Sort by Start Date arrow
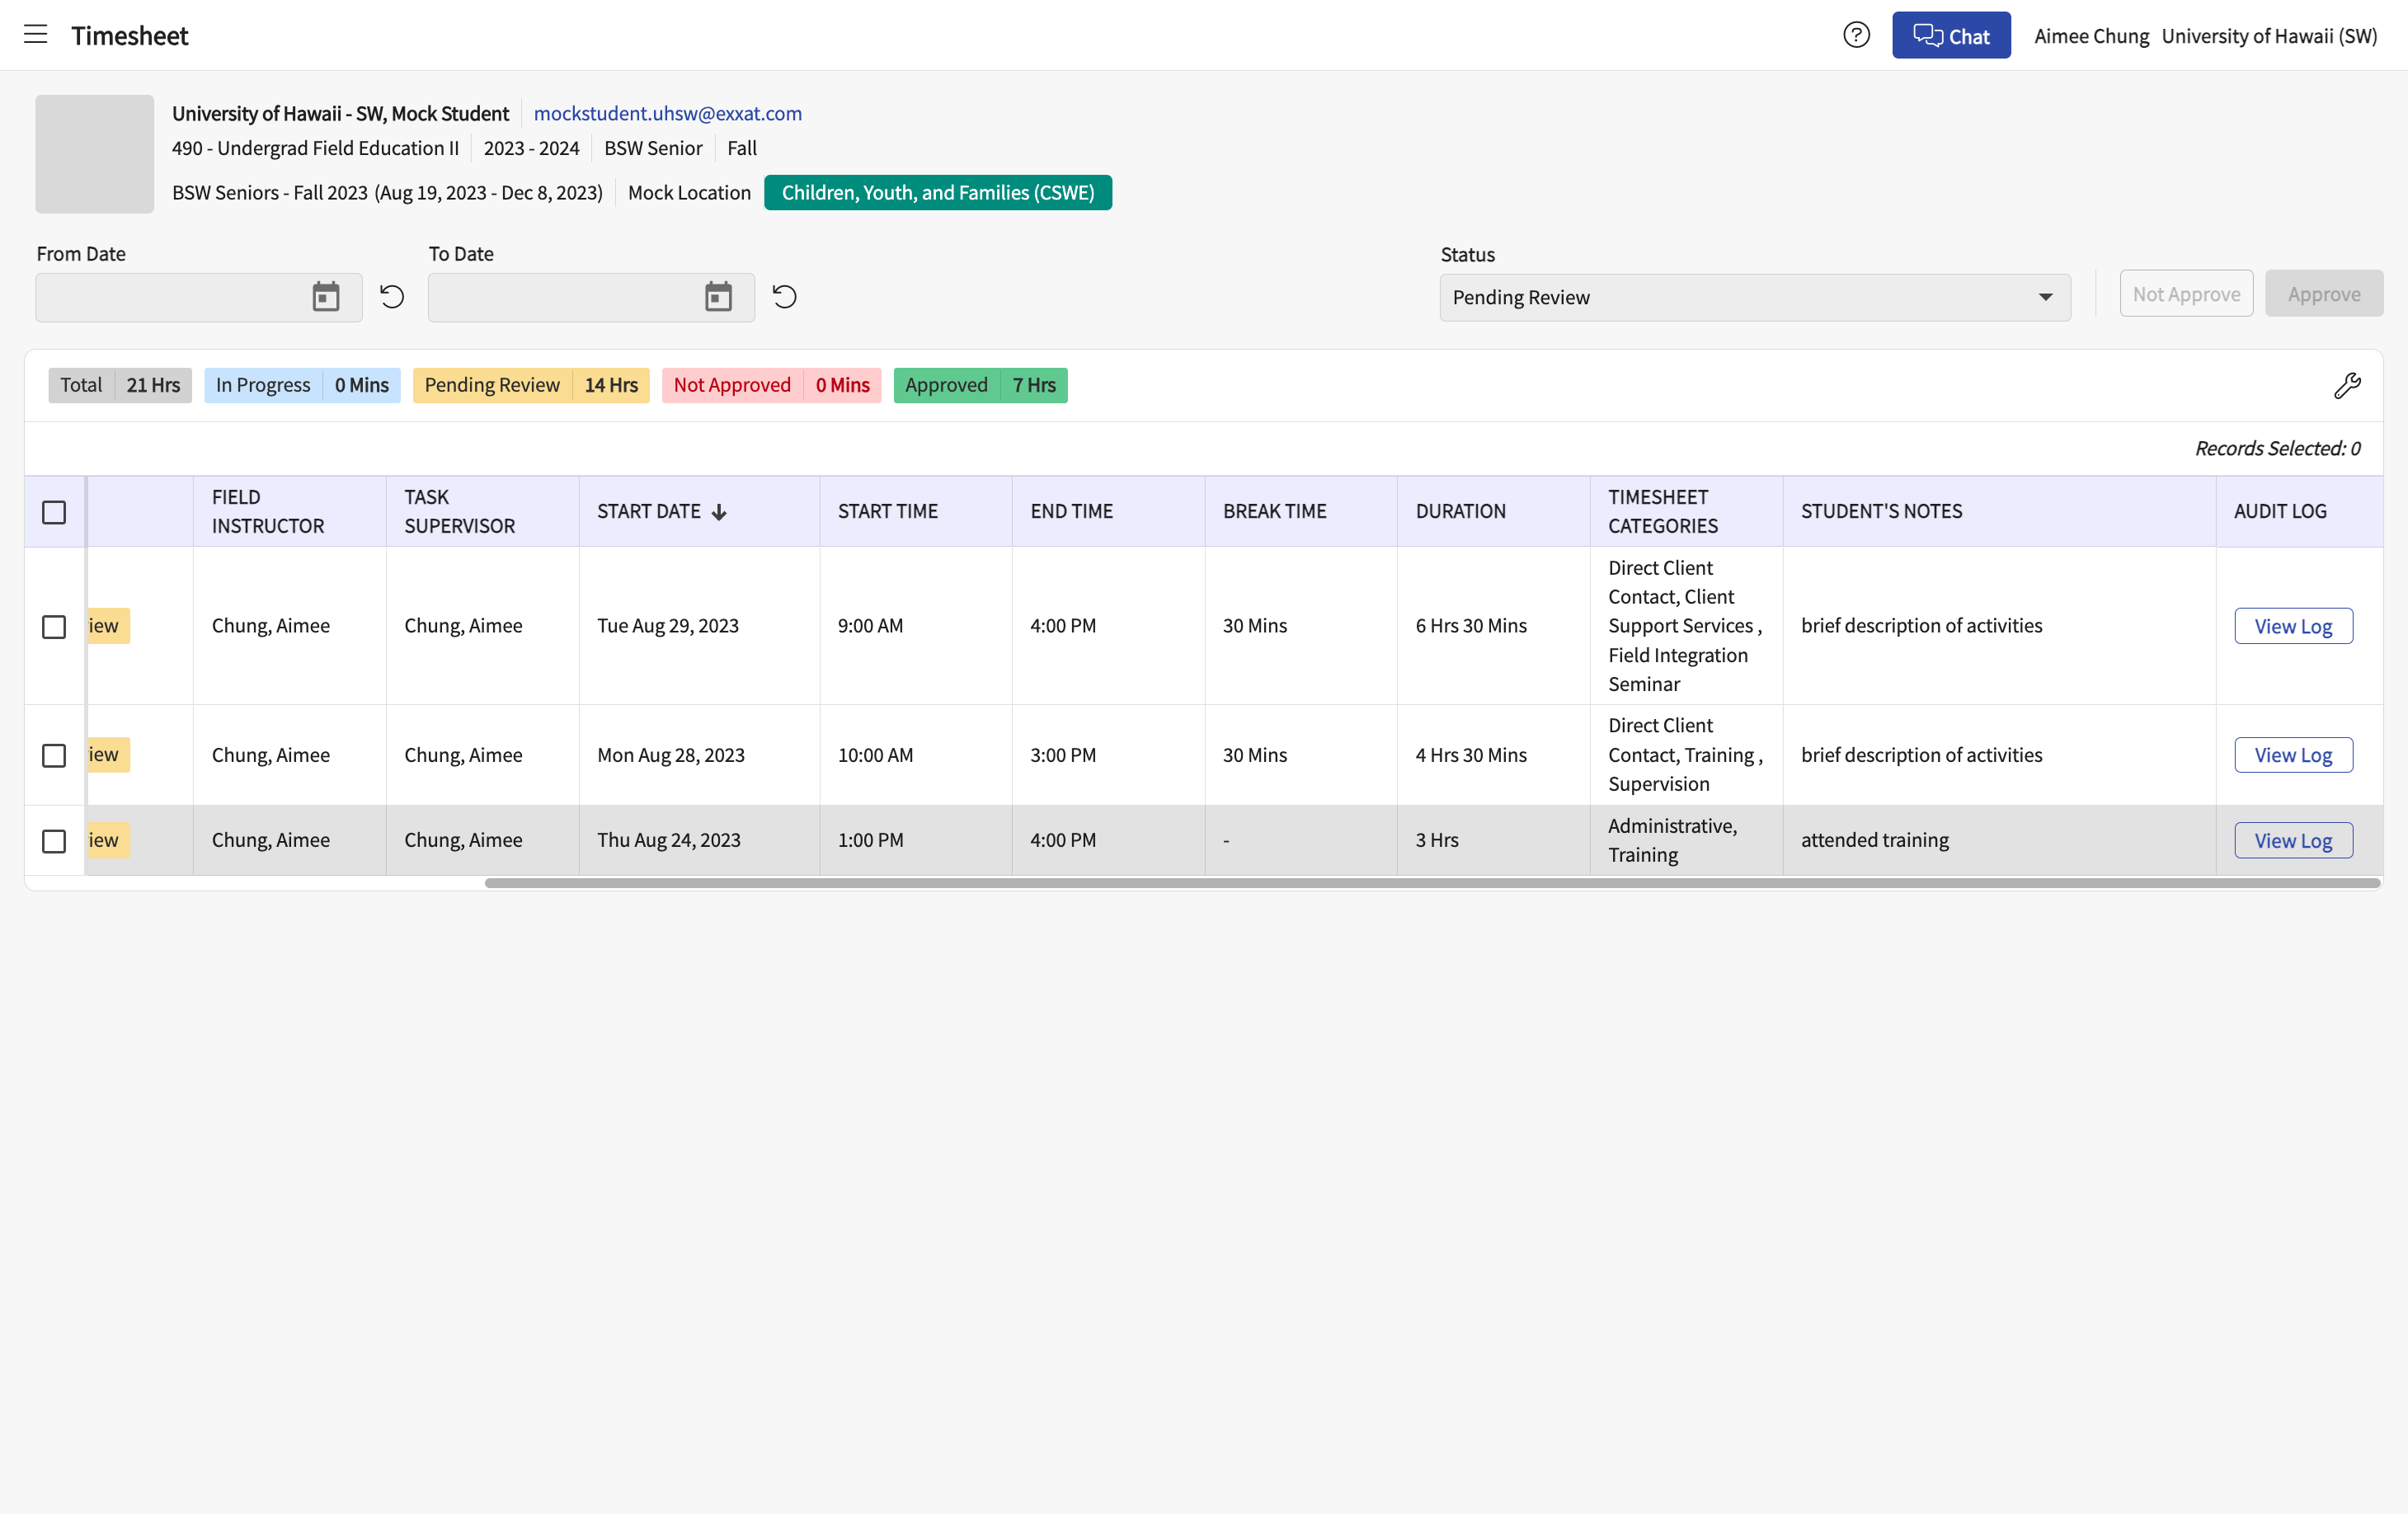This screenshot has width=2408, height=1514. [x=719, y=512]
